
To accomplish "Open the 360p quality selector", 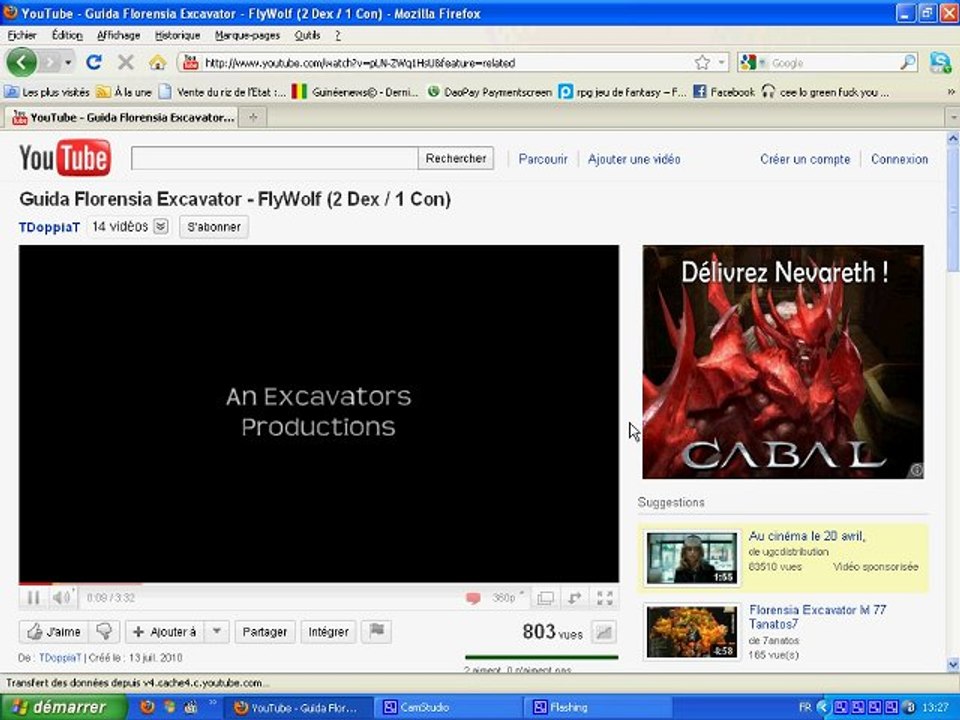I will coord(508,598).
